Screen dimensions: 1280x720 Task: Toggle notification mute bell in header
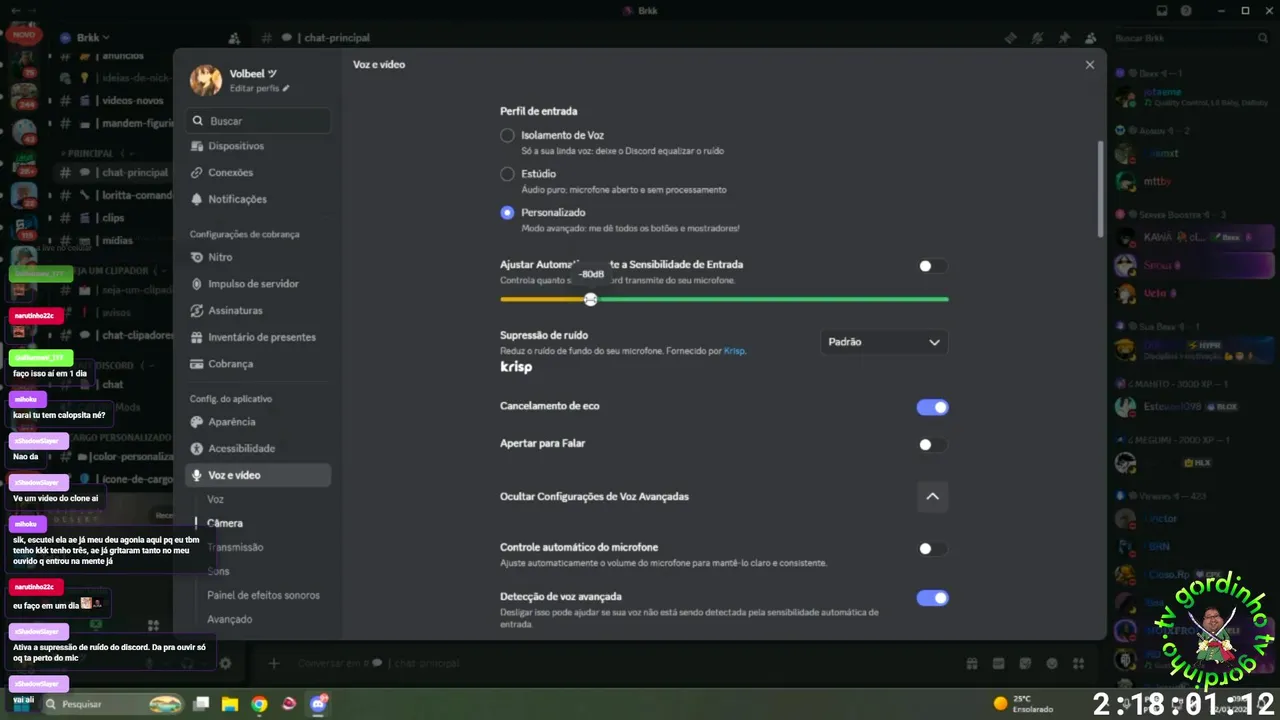point(1038,38)
